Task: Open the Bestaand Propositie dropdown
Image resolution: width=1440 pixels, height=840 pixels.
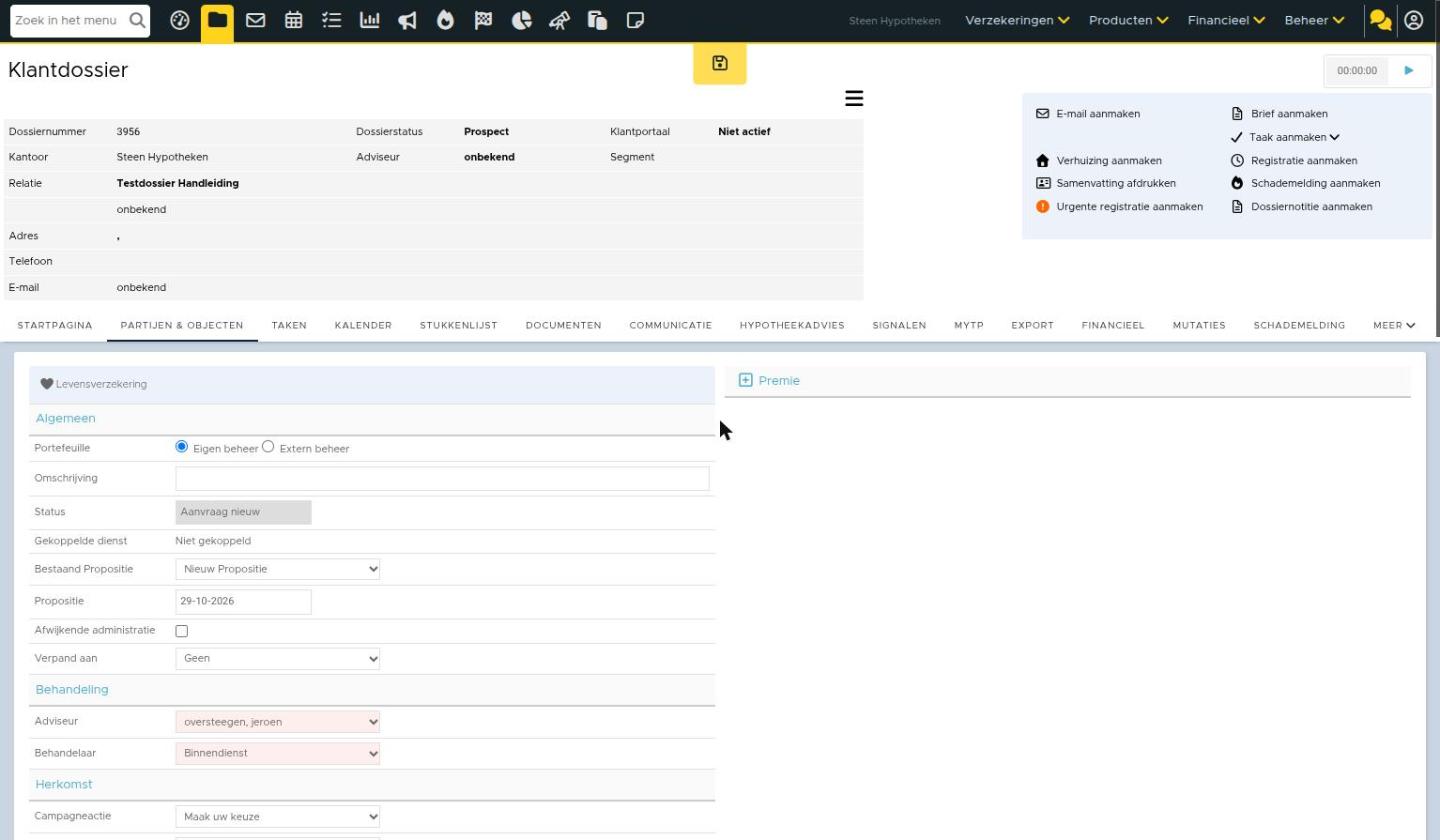Action: tap(278, 569)
